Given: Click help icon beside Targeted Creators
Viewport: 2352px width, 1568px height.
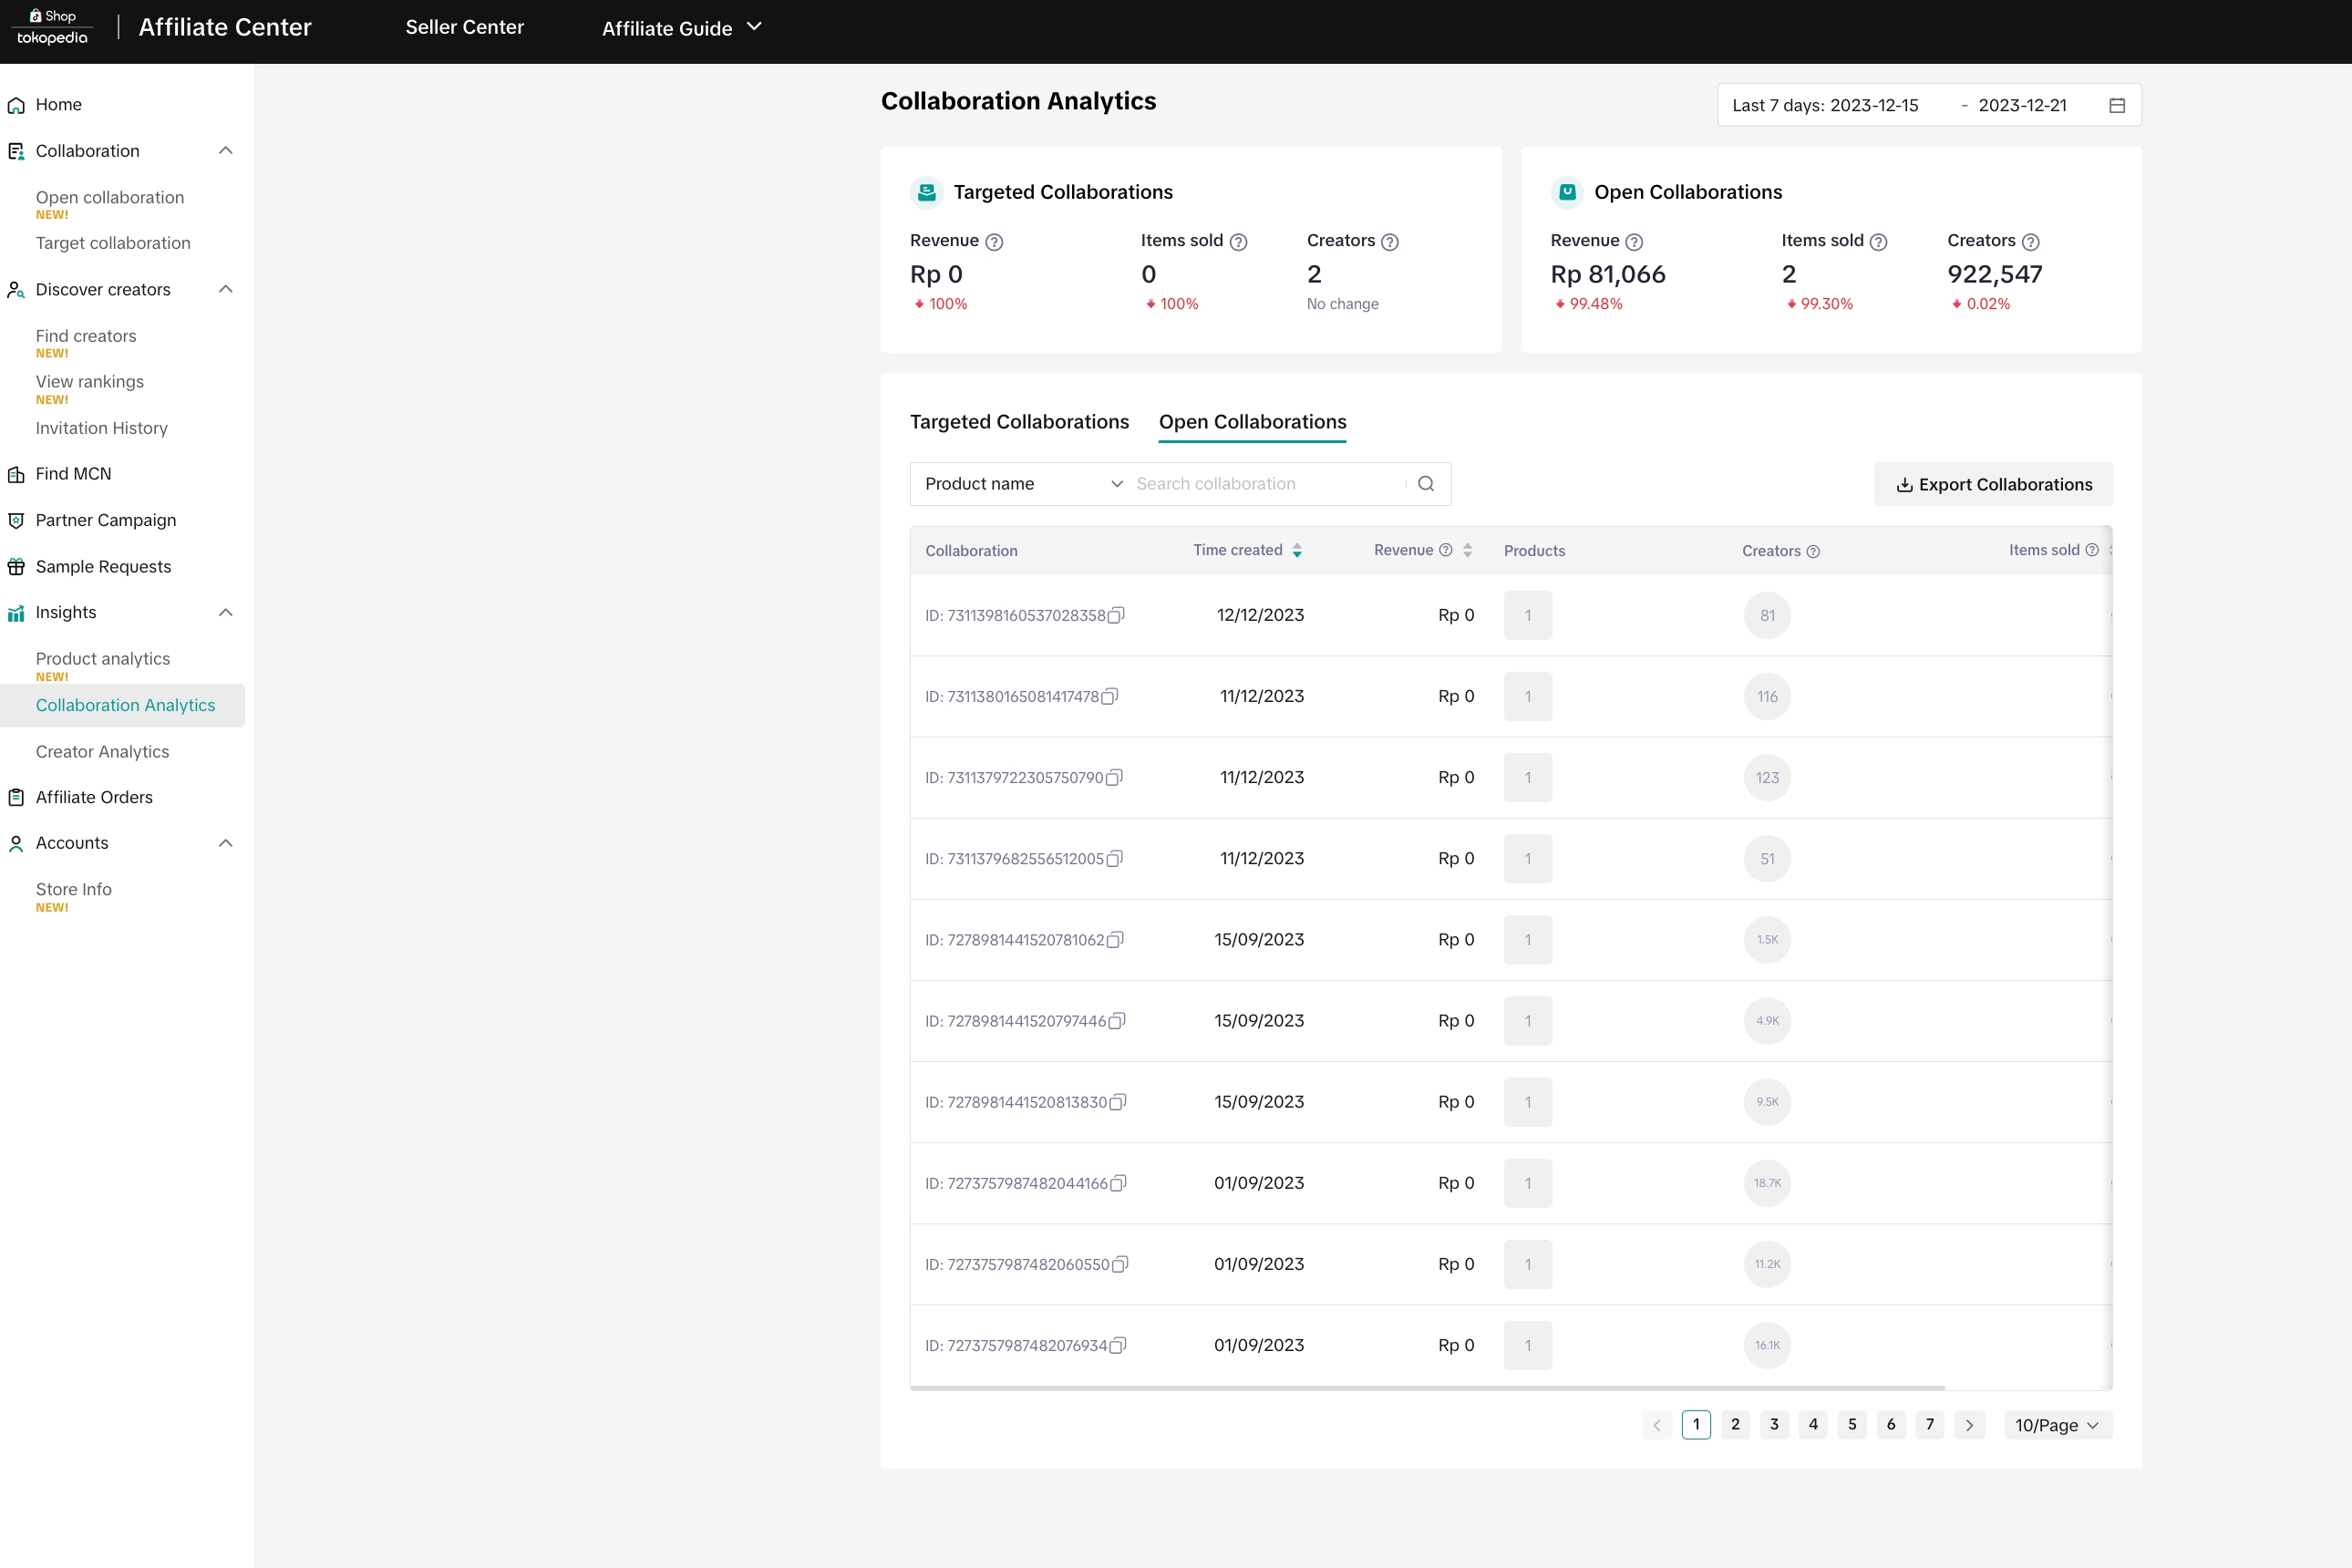Looking at the screenshot, I should (1389, 242).
